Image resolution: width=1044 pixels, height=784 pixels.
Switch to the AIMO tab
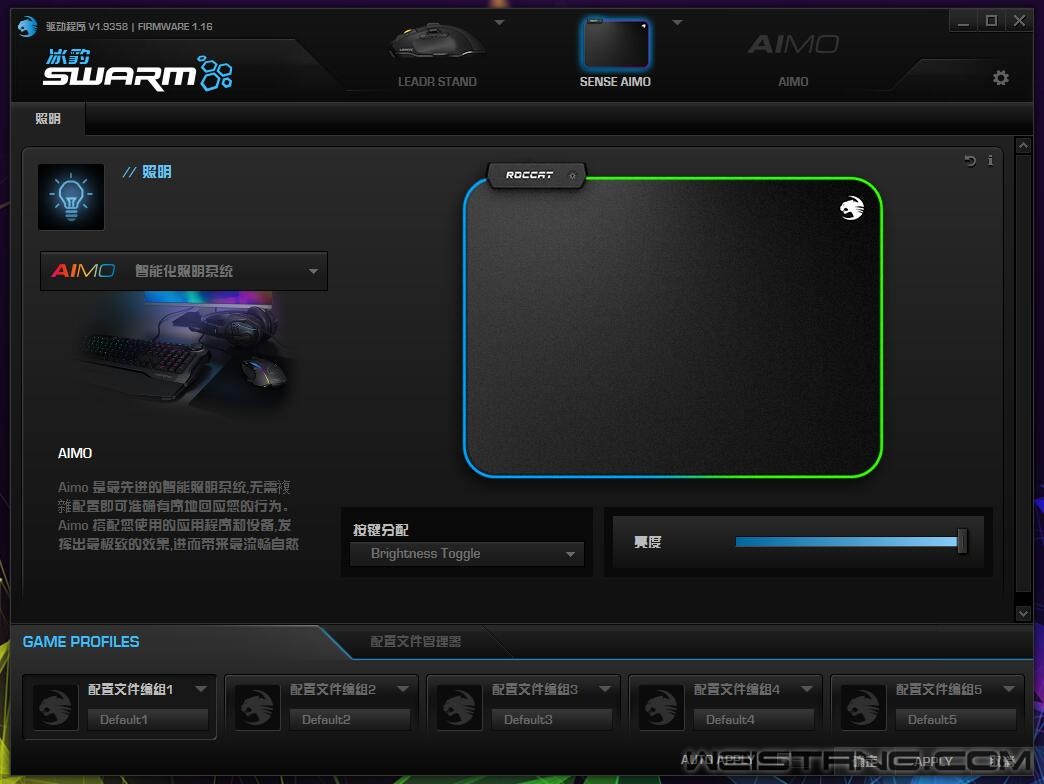tap(793, 82)
